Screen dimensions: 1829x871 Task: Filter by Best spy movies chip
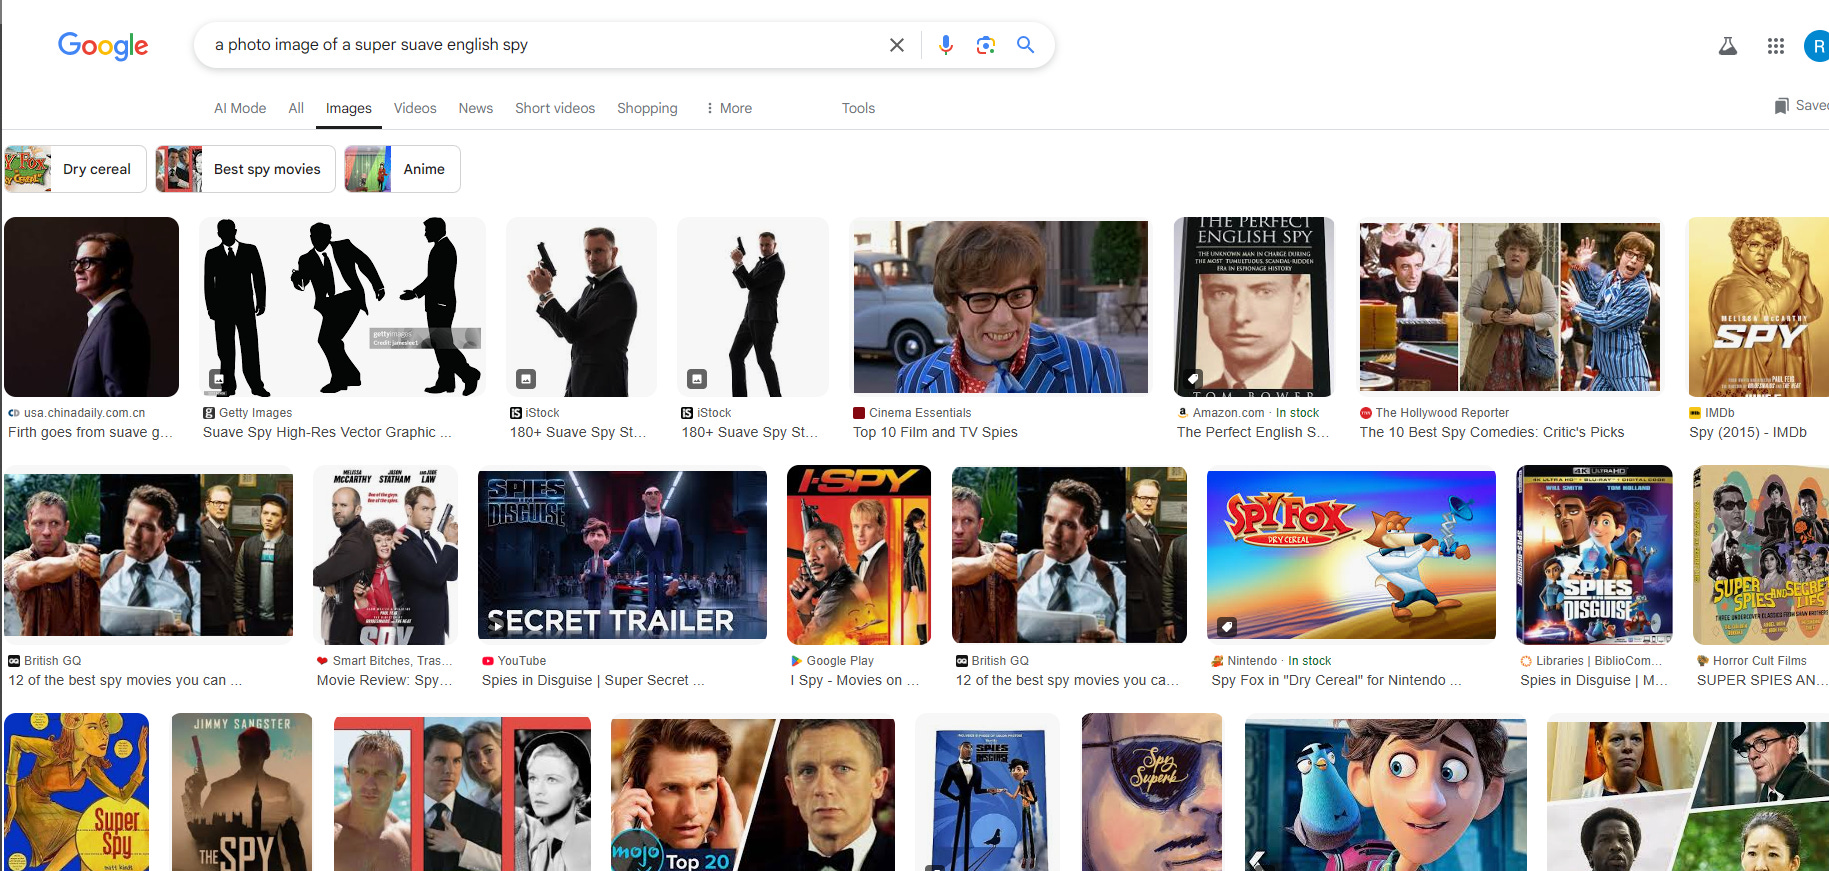point(245,169)
